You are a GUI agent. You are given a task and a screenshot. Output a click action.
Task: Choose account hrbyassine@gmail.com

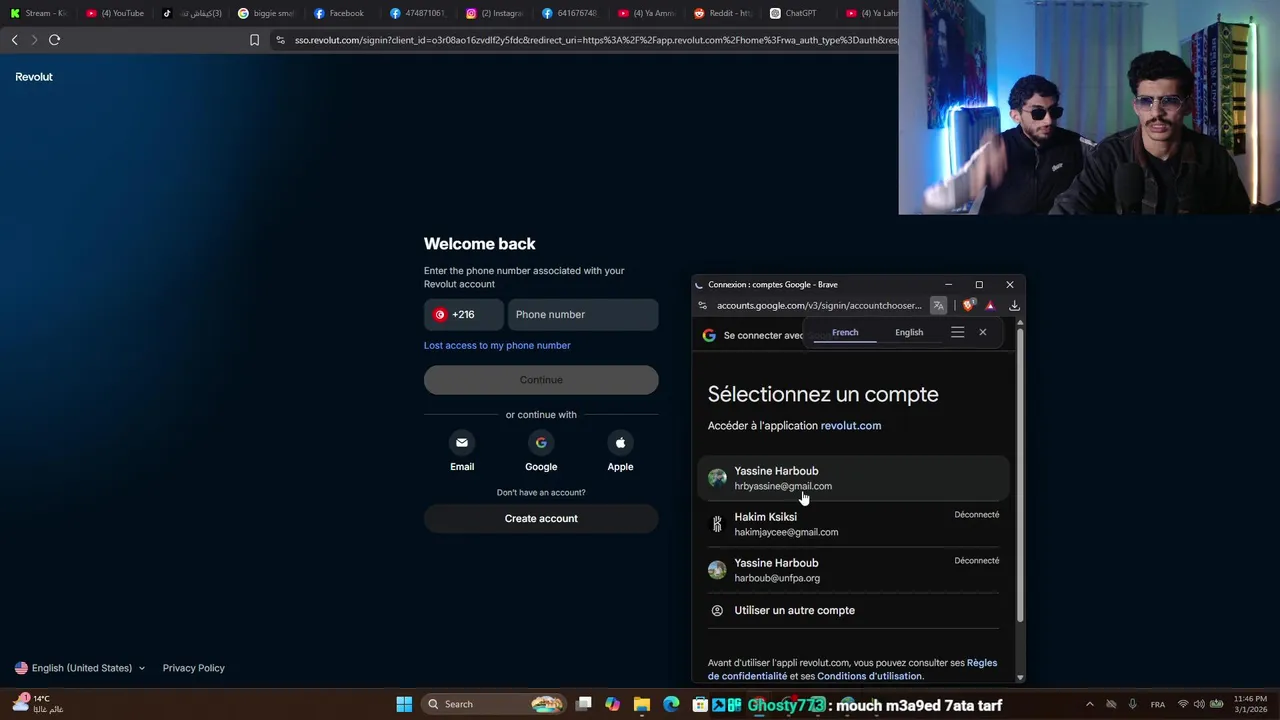coord(853,478)
